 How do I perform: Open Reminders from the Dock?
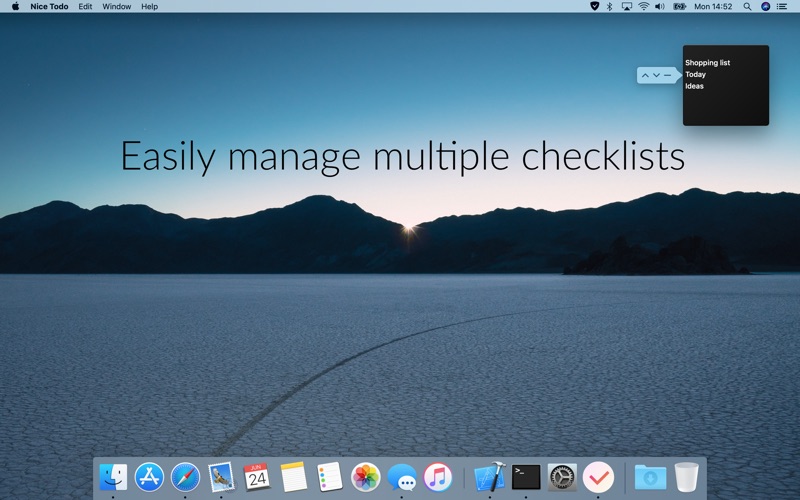(329, 477)
